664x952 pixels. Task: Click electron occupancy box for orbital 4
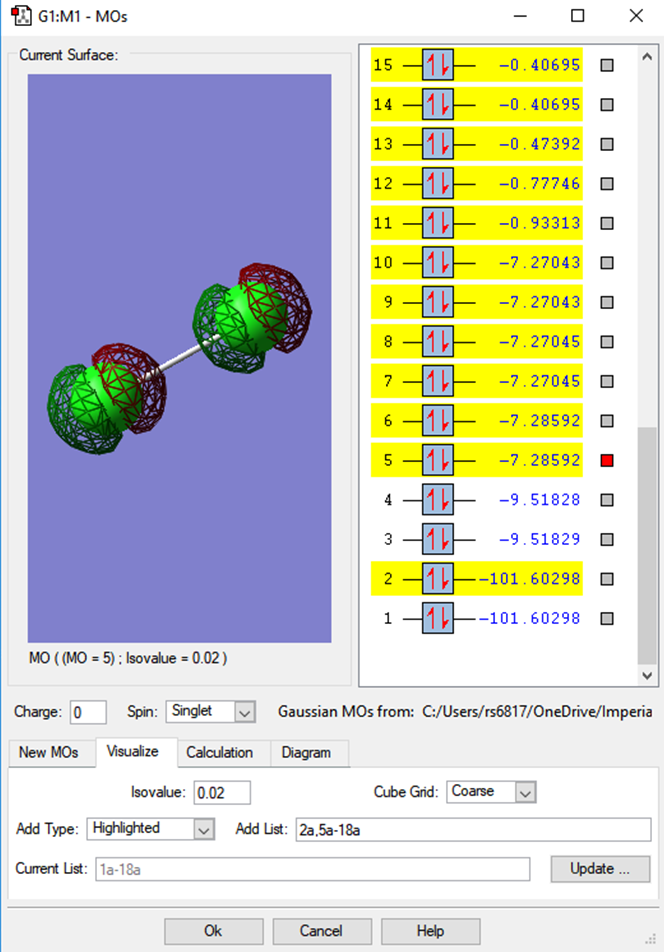[438, 500]
